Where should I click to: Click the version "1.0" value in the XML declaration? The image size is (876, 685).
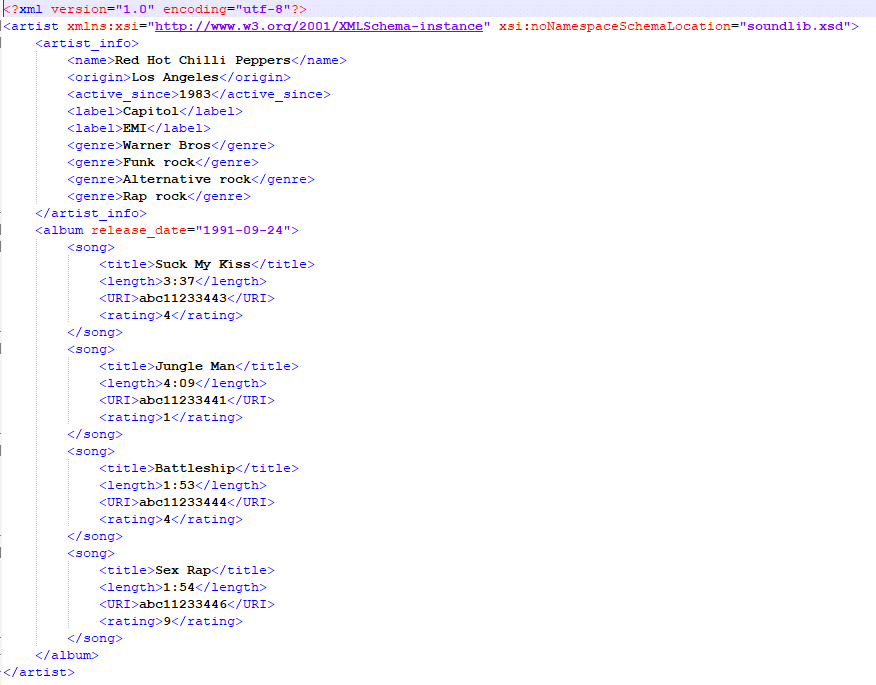pos(135,9)
